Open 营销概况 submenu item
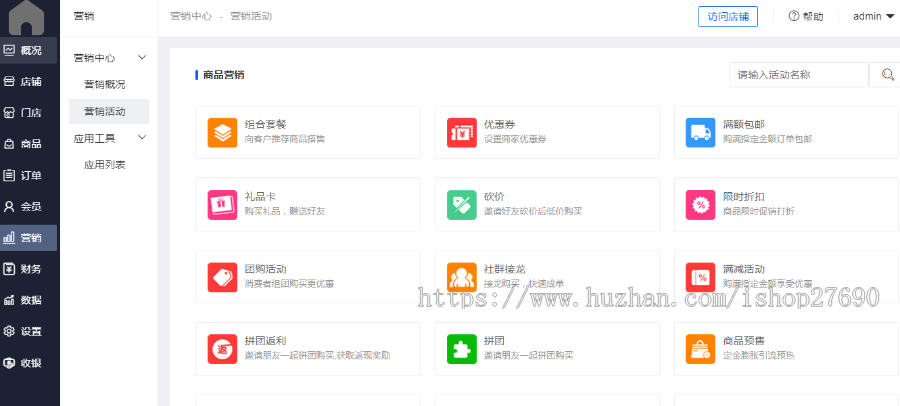 104,84
